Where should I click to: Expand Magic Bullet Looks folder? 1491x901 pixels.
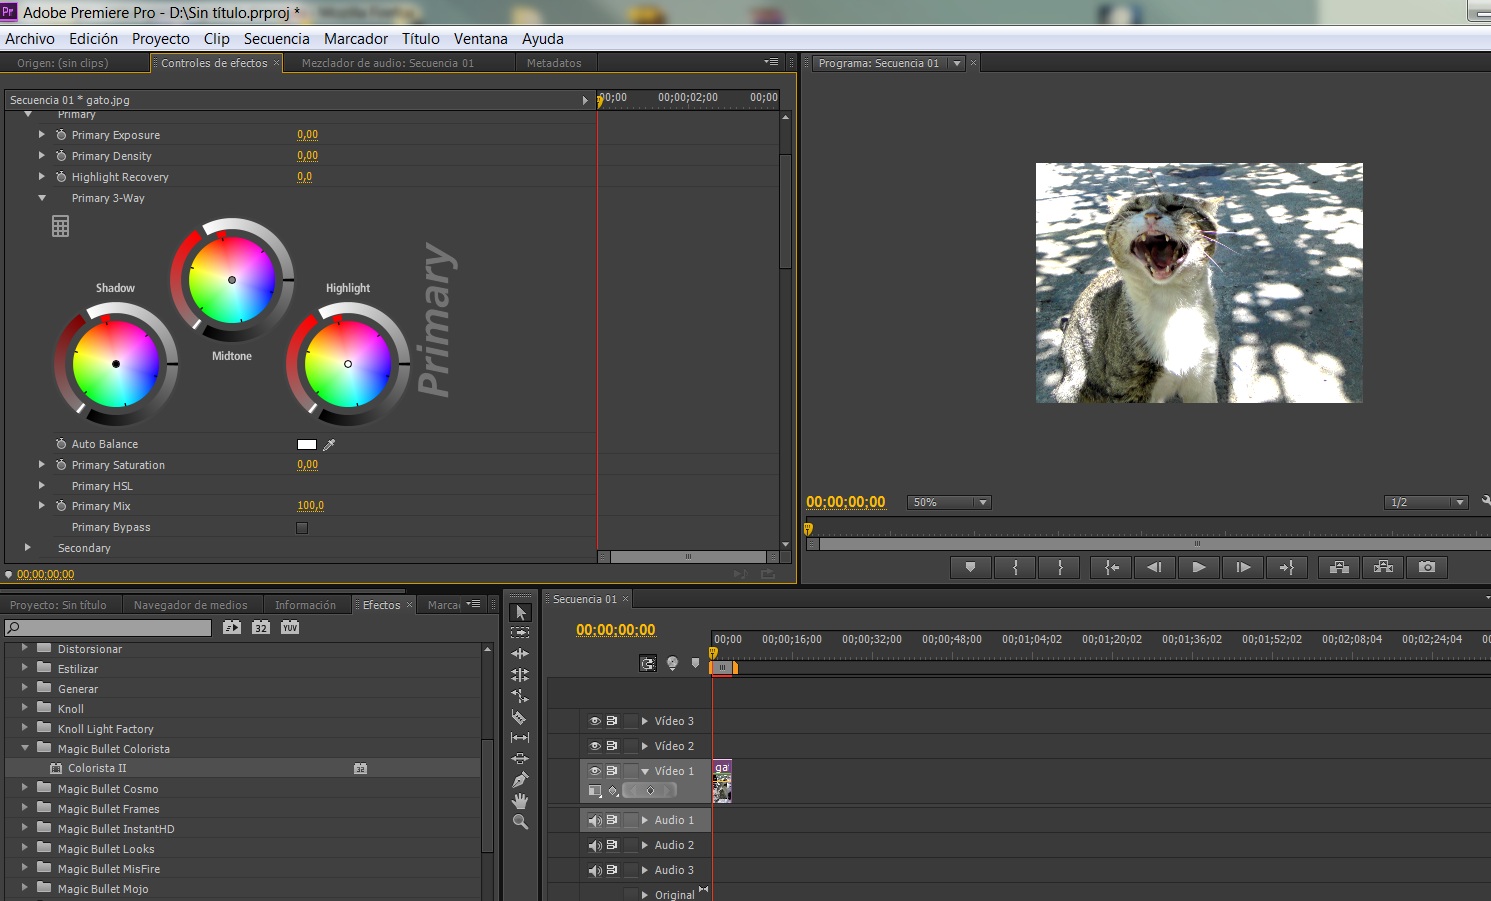point(25,848)
